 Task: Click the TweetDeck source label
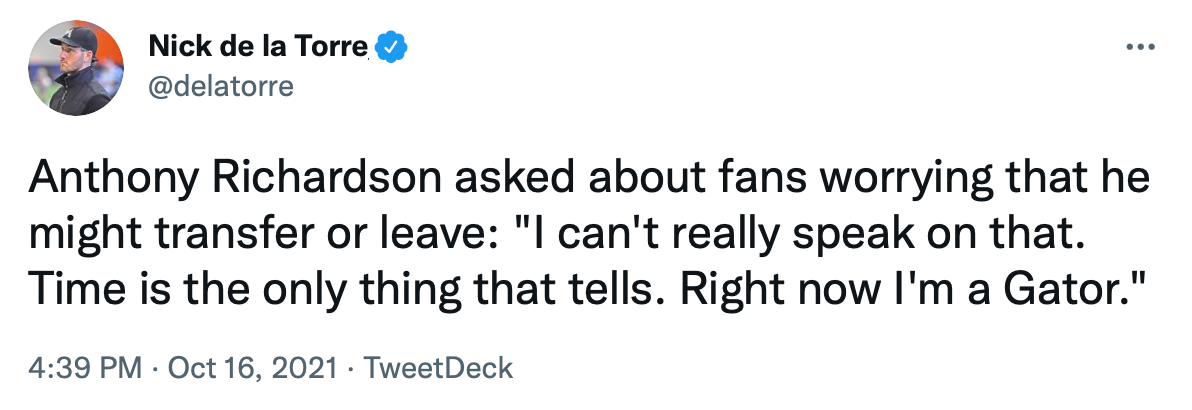[x=439, y=367]
